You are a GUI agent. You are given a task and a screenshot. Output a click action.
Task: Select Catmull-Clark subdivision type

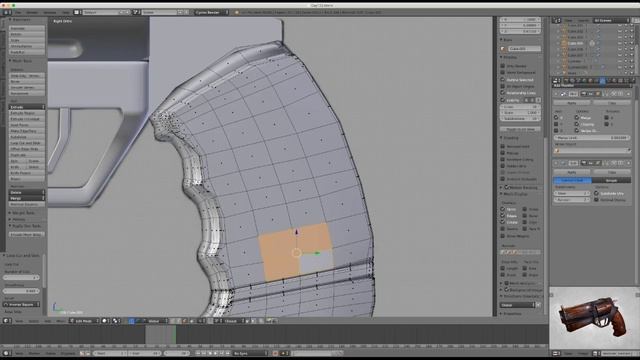(573, 180)
